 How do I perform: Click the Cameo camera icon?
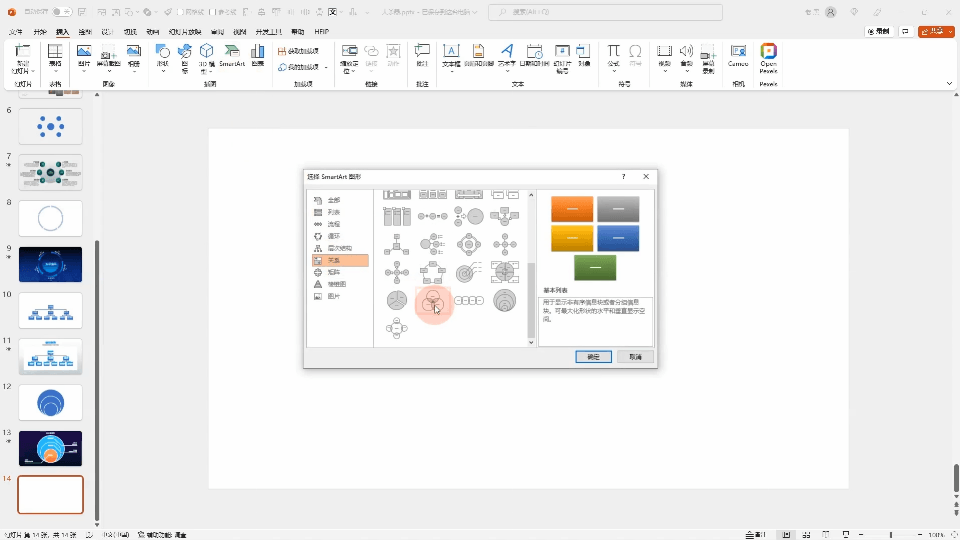click(x=738, y=51)
